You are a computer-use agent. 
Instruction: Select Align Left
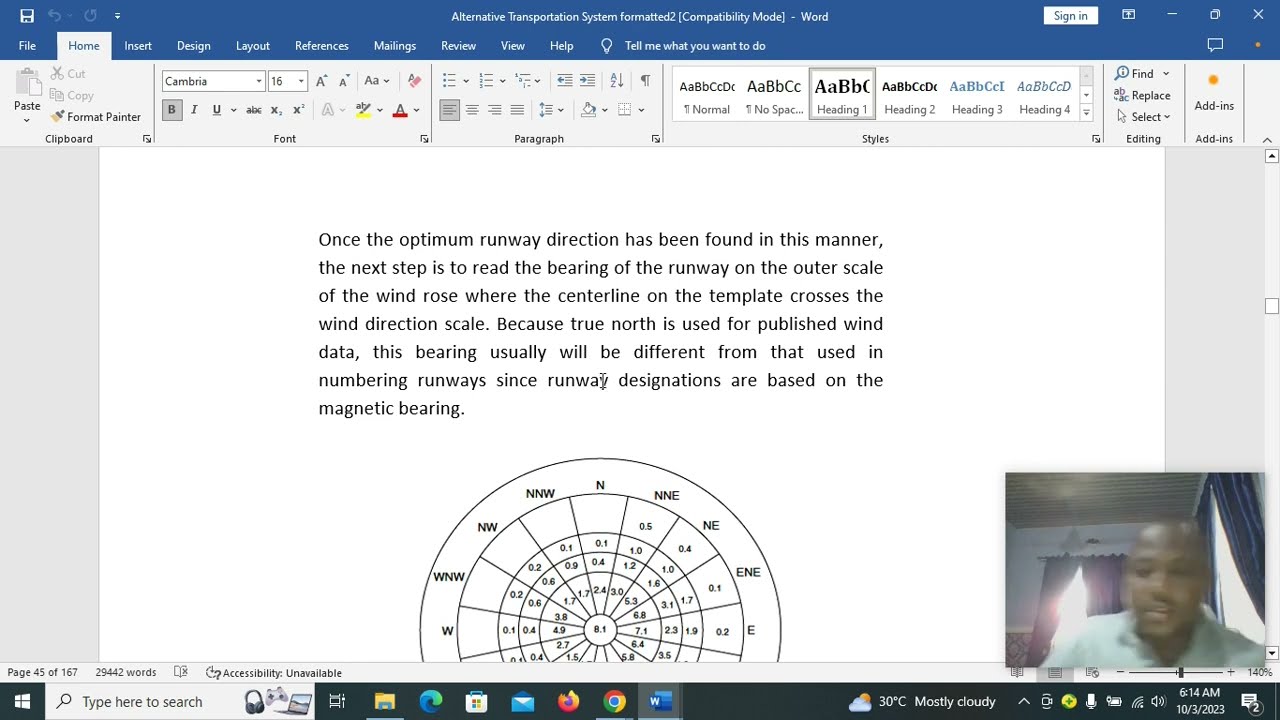tap(450, 110)
